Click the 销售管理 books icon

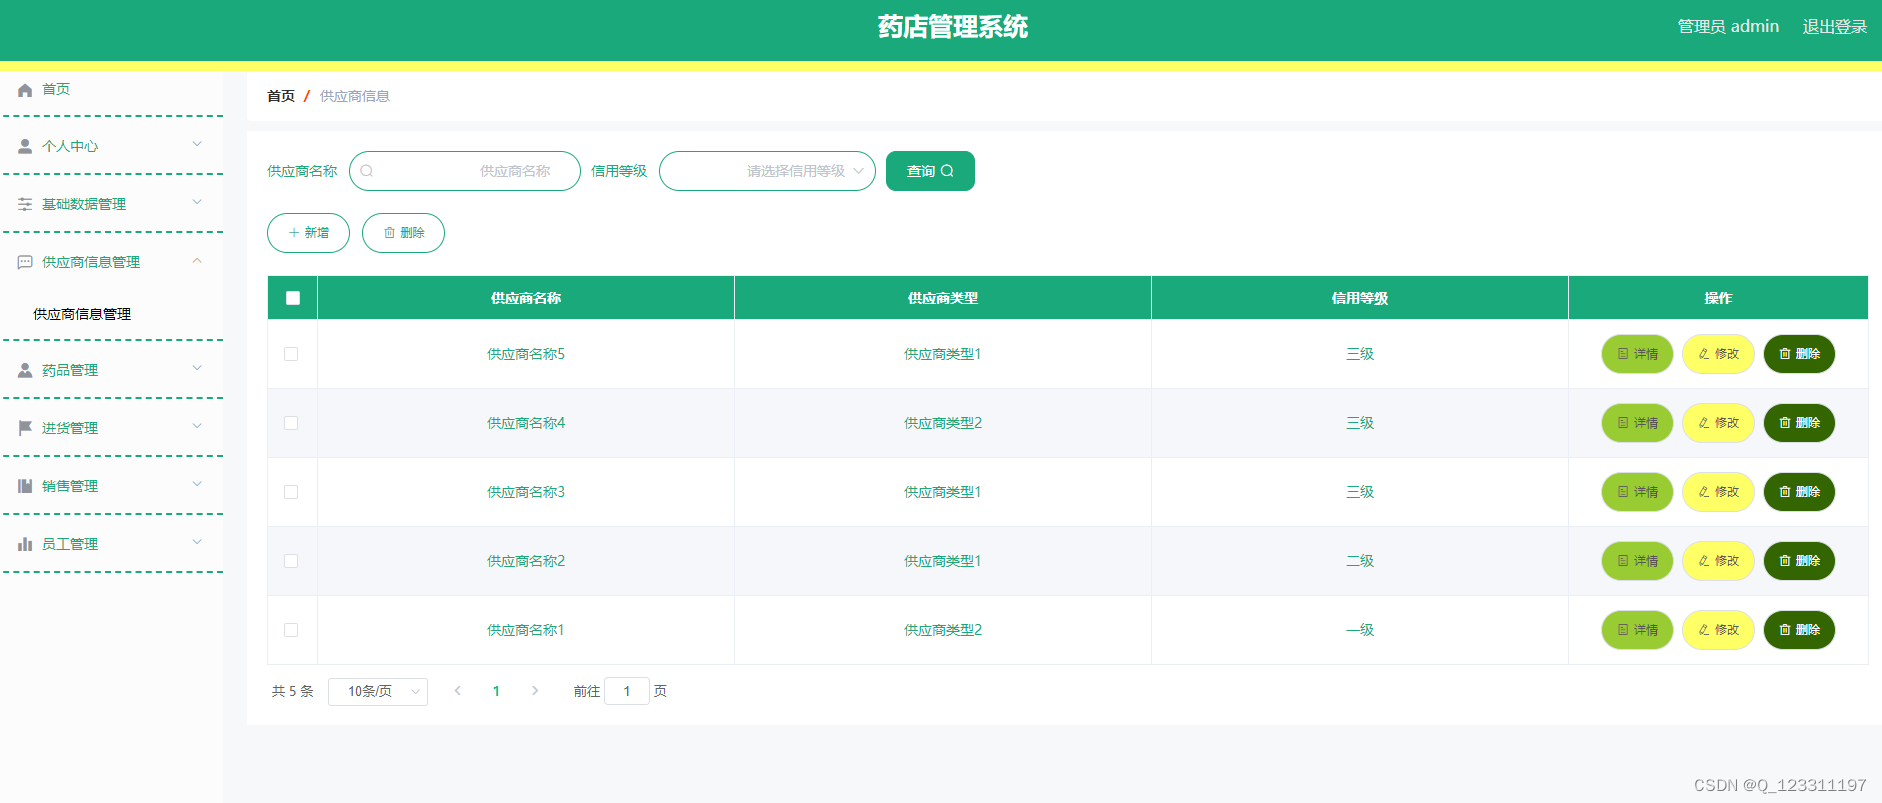(x=25, y=486)
